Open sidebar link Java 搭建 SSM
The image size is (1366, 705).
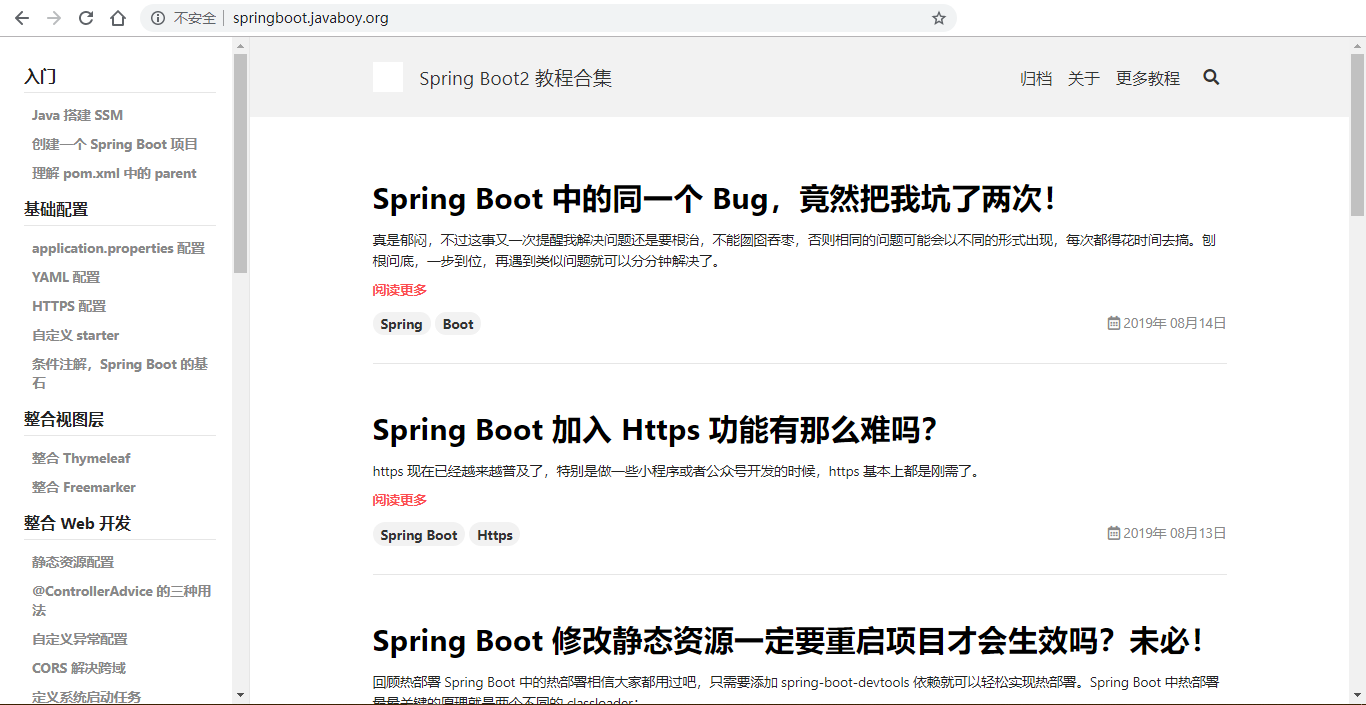coord(77,115)
